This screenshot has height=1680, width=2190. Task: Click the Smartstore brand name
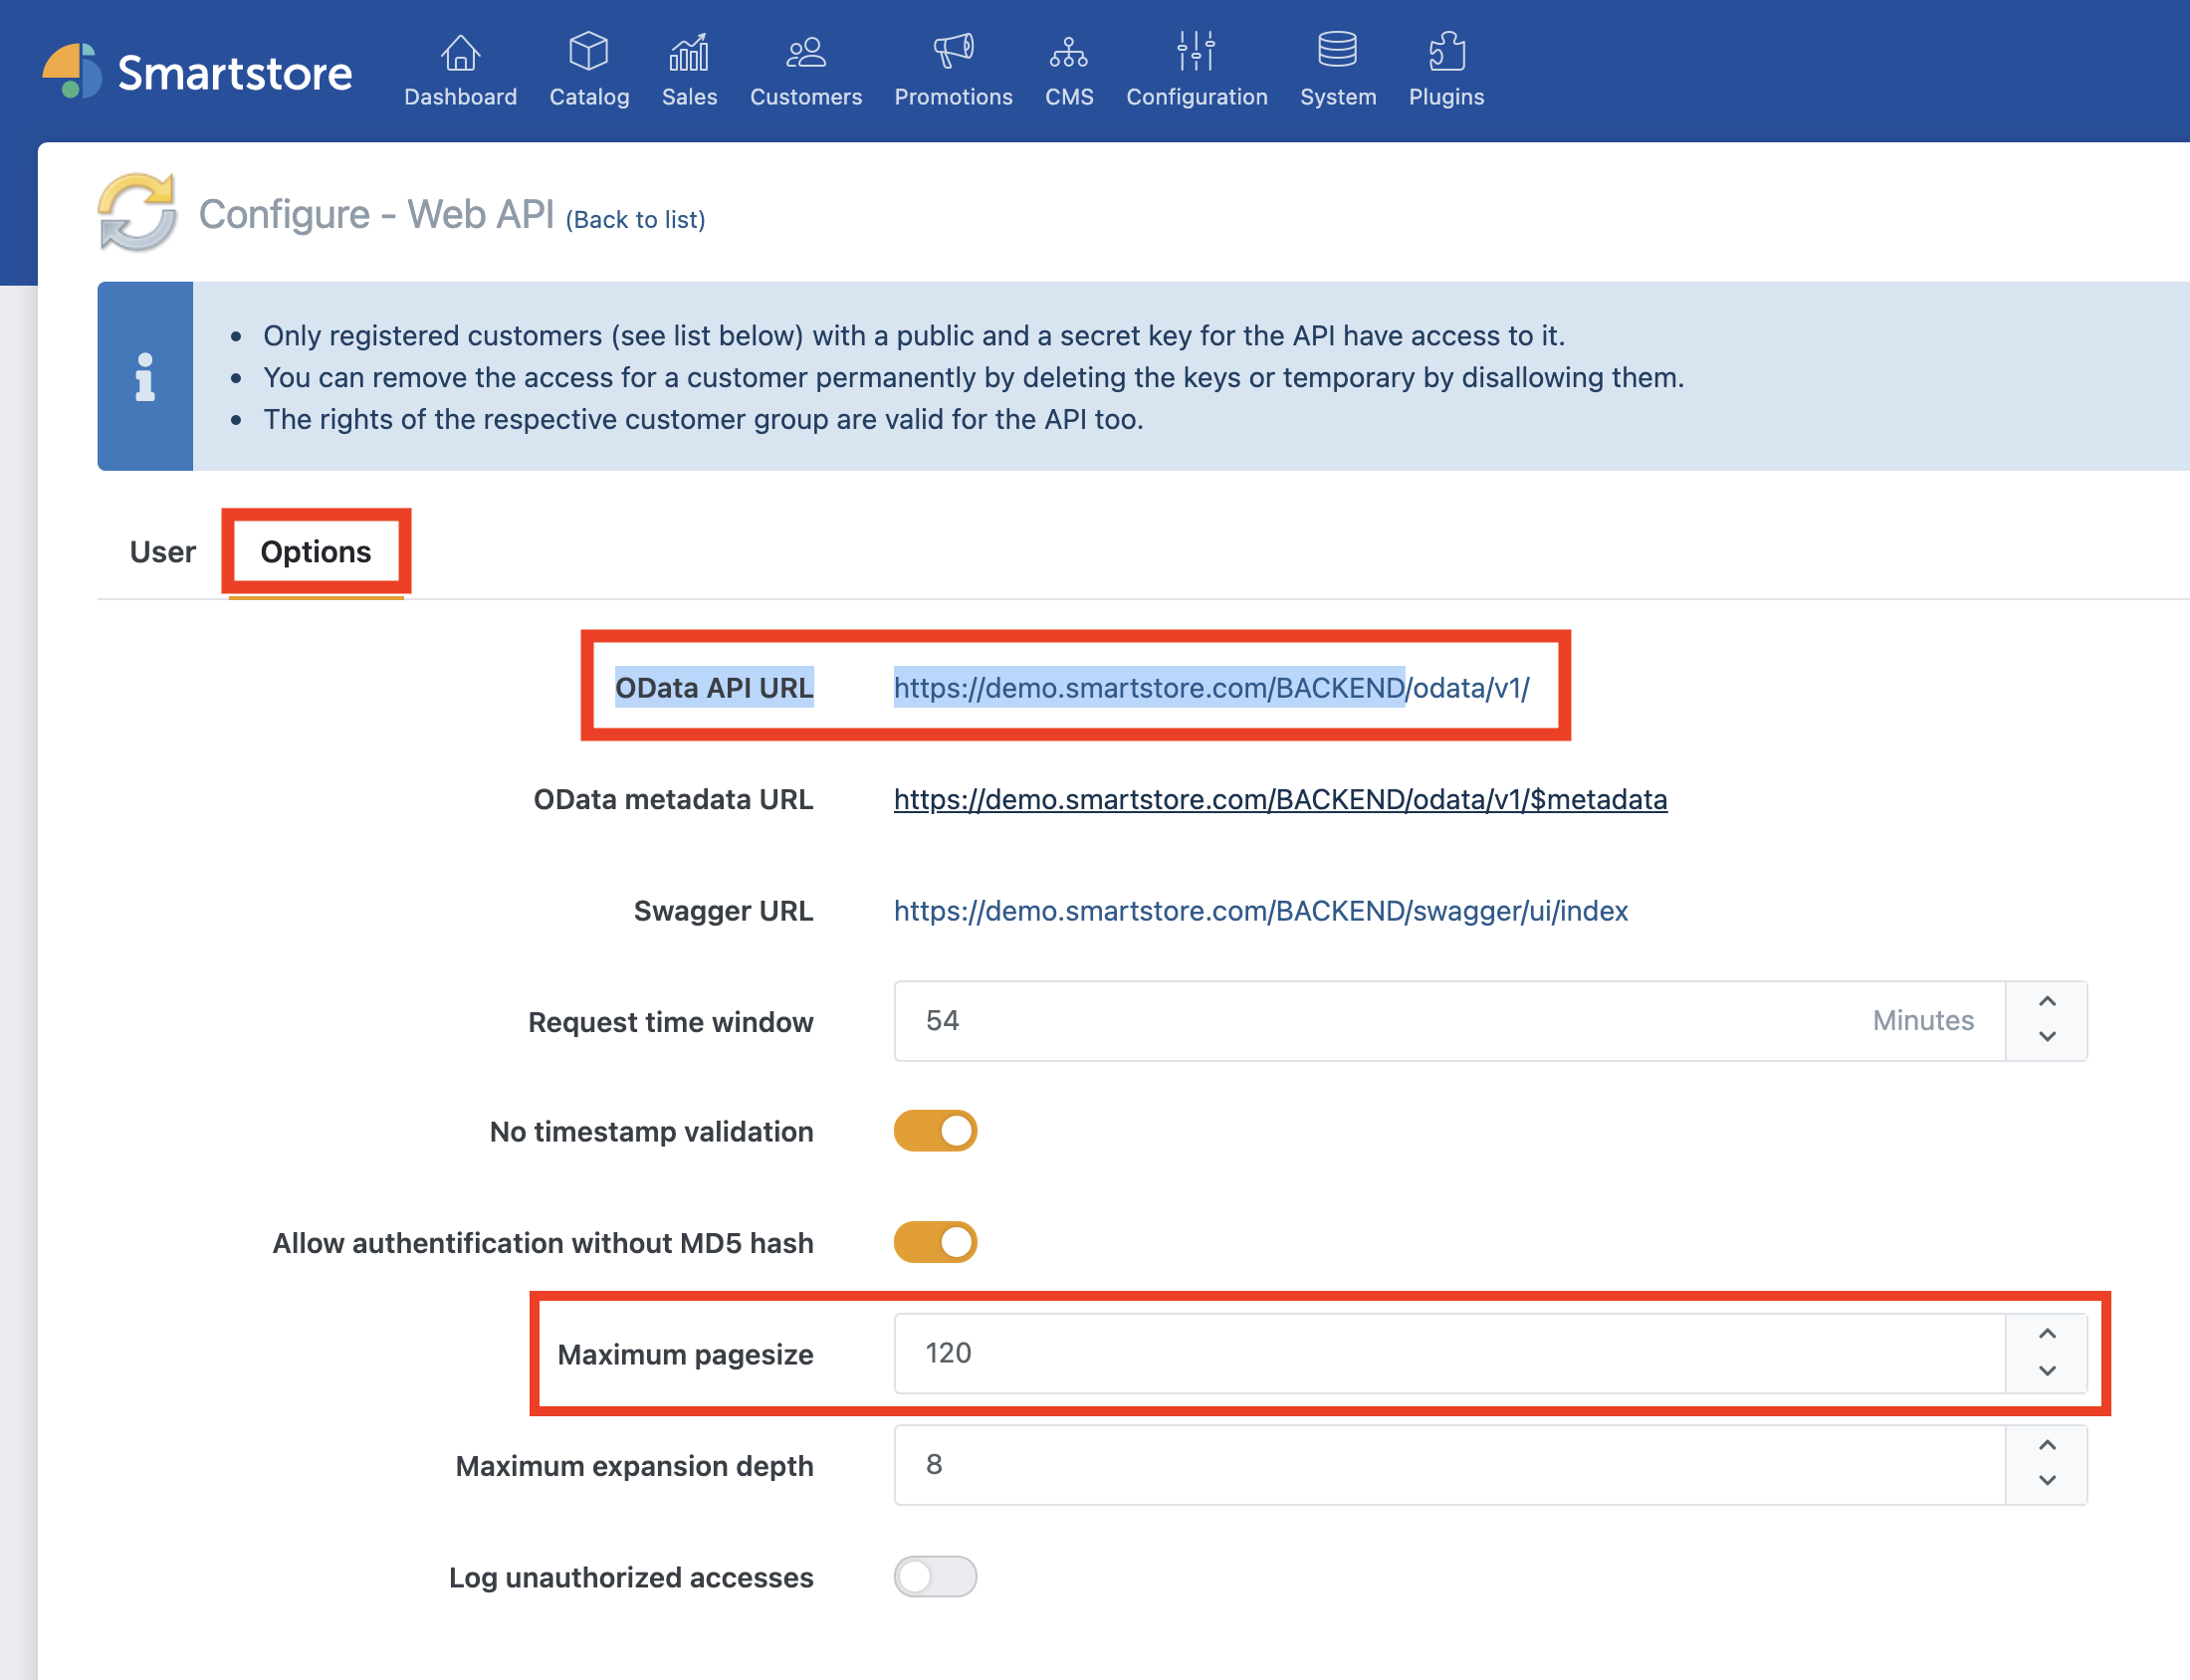(x=235, y=73)
